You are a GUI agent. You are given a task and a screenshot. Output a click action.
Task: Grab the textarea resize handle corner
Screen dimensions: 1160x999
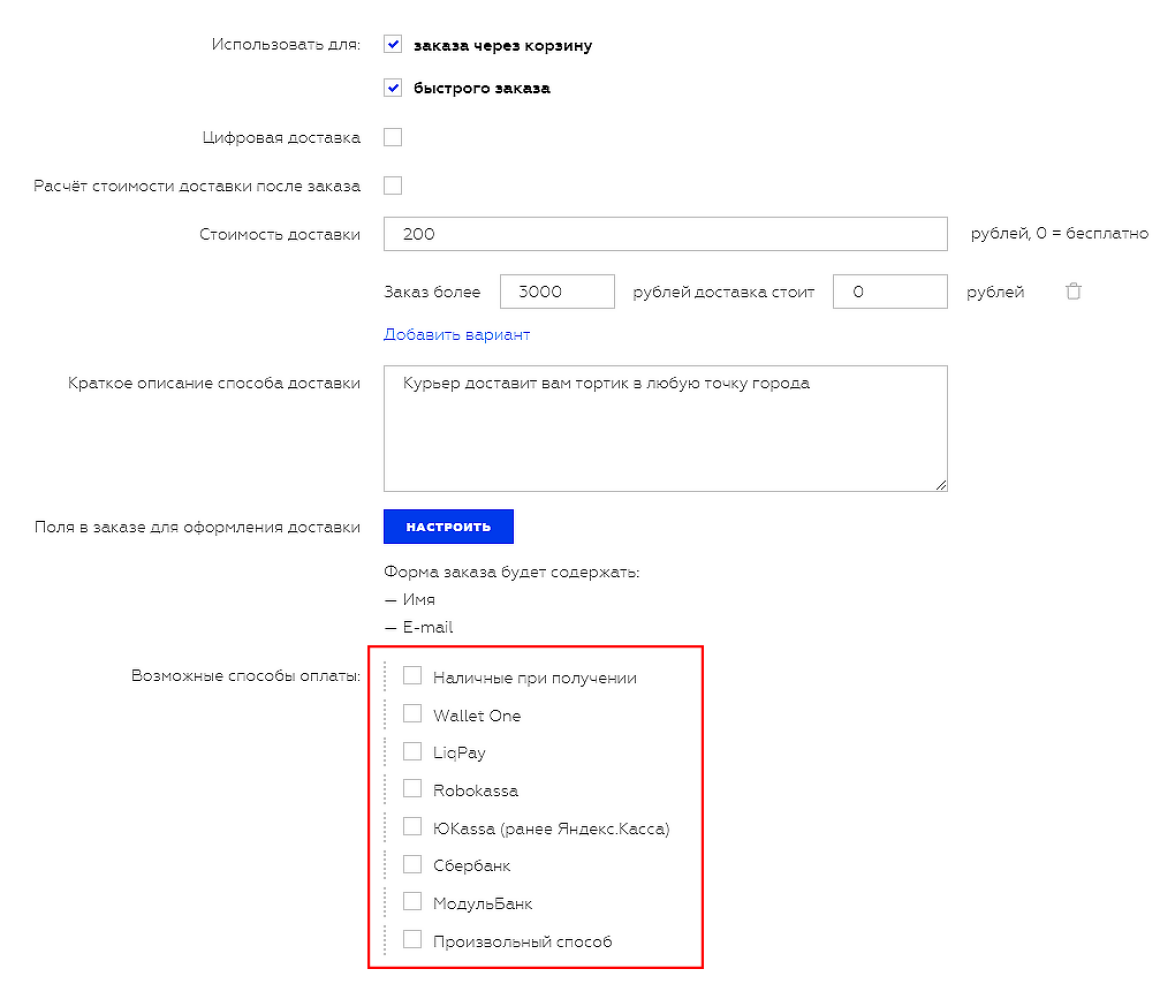click(941, 485)
